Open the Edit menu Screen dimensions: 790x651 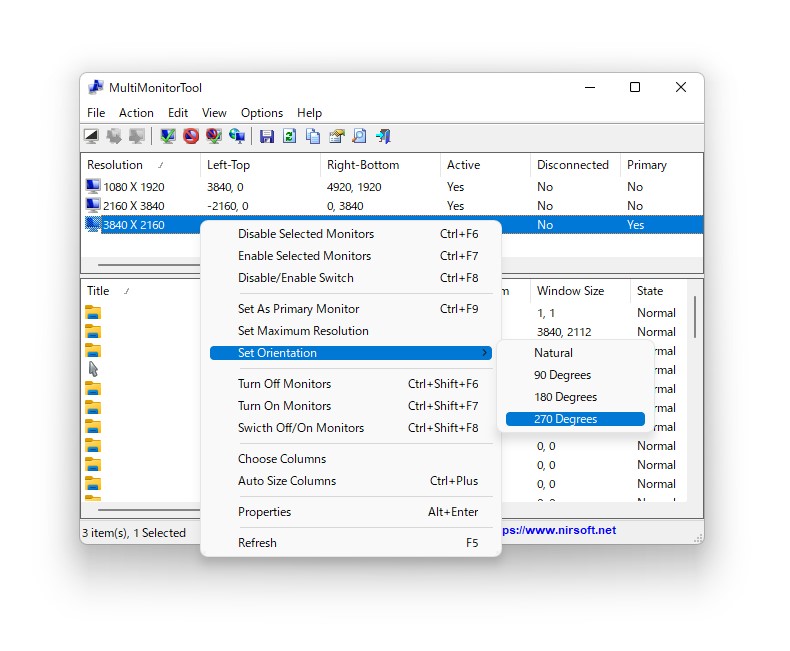click(178, 113)
